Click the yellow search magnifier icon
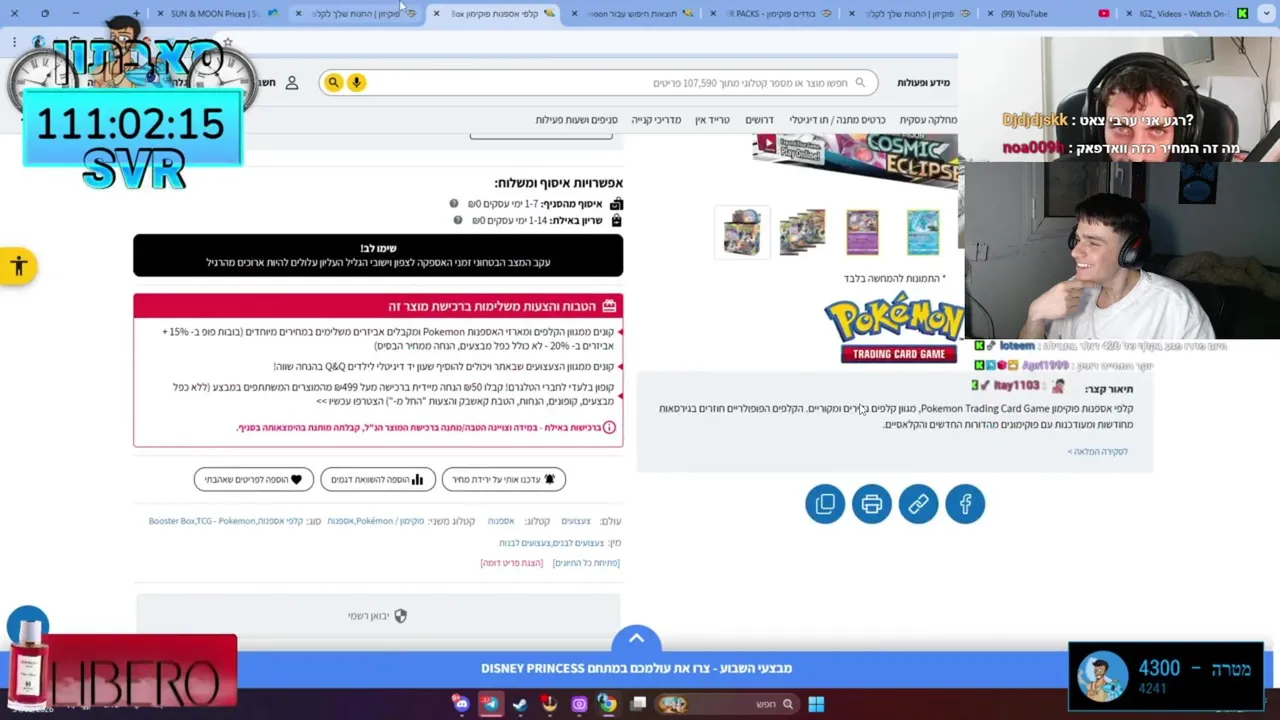 pyautogui.click(x=333, y=83)
